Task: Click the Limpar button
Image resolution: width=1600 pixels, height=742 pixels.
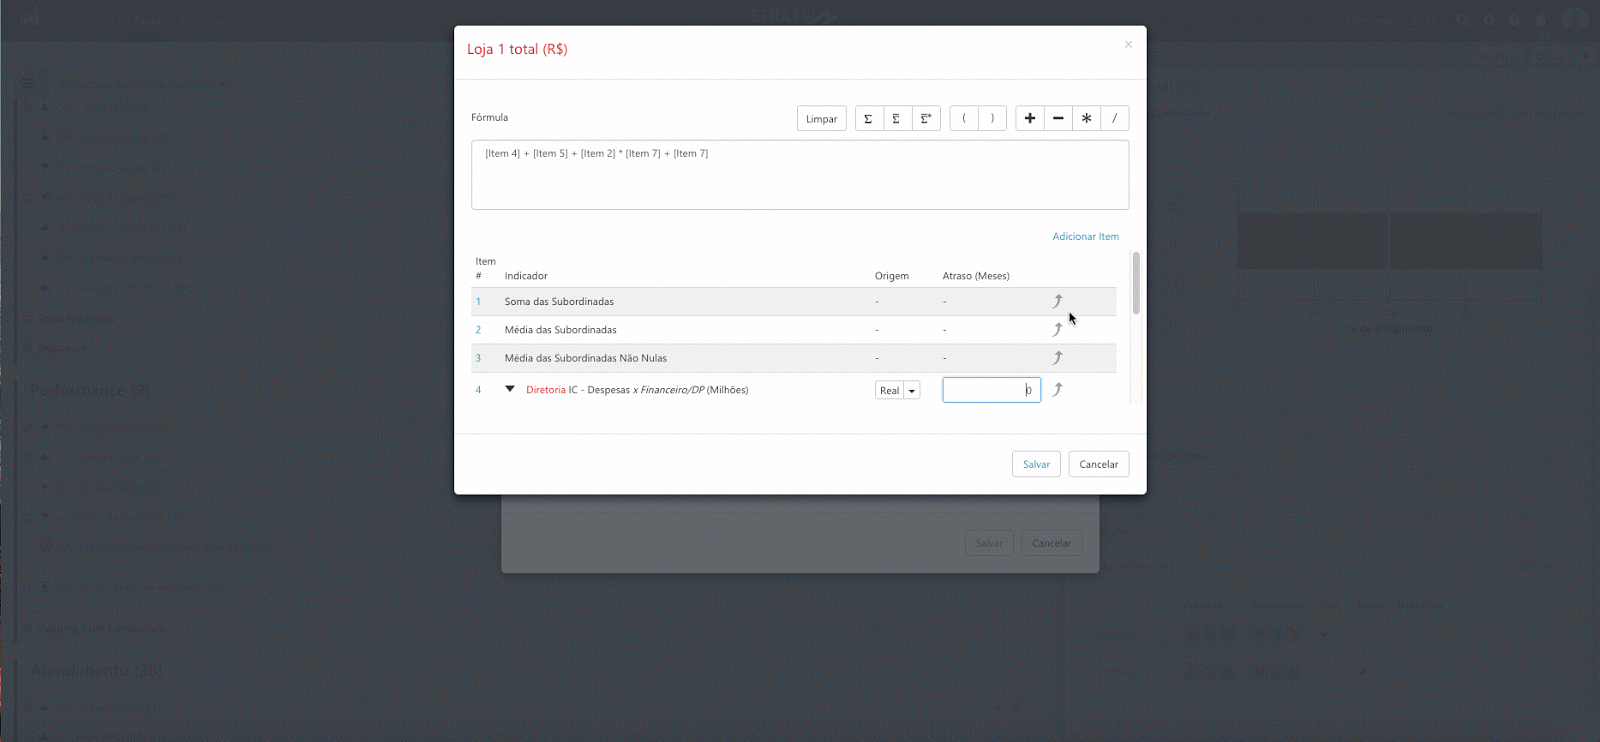Action: click(821, 119)
